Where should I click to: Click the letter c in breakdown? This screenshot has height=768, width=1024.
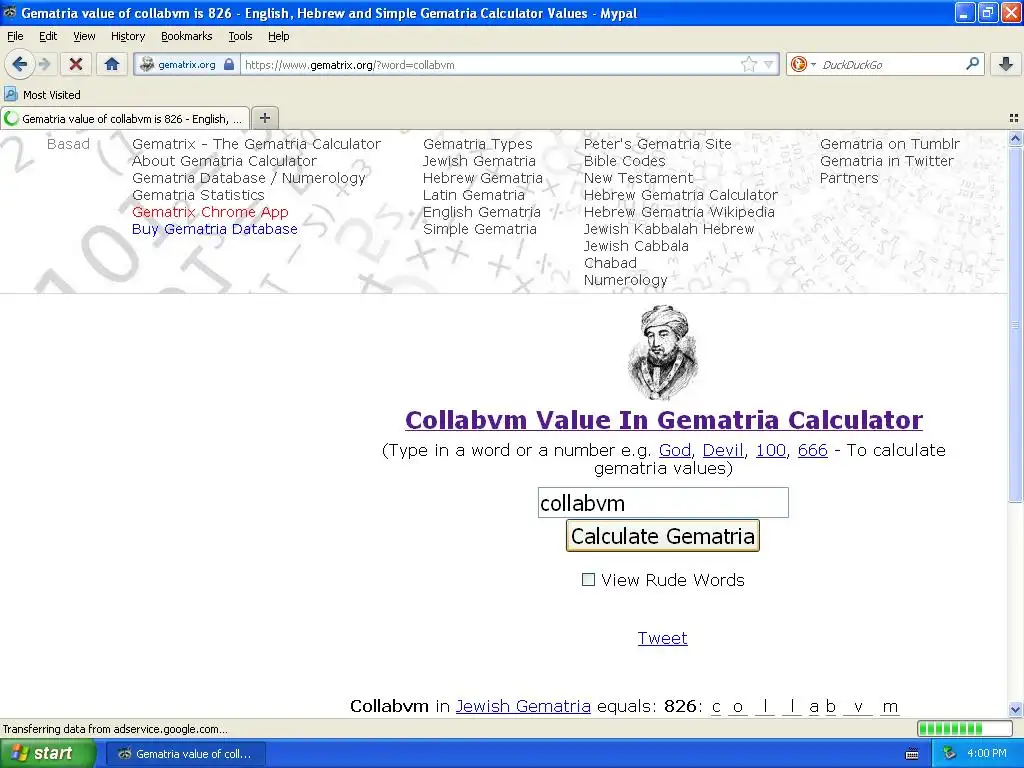pos(716,707)
